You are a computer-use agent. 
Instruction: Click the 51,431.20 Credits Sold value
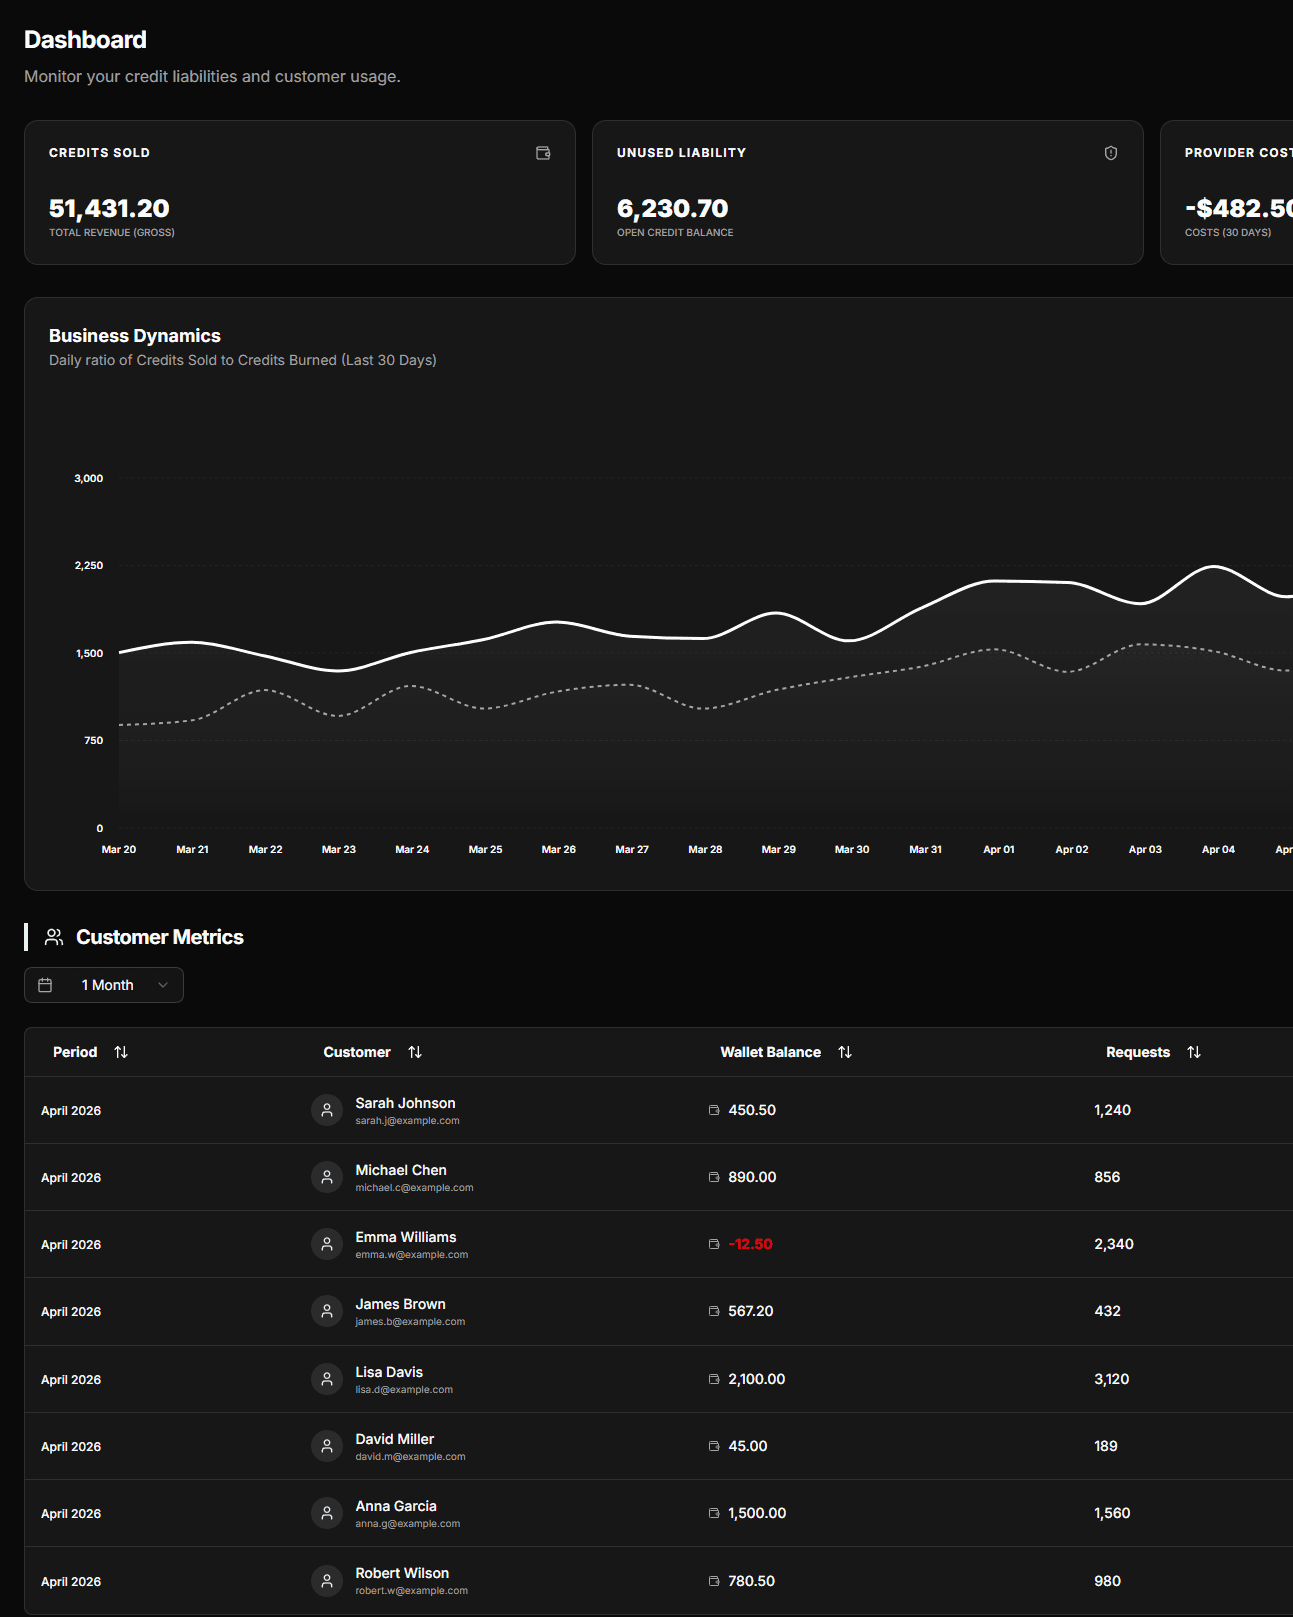point(109,208)
